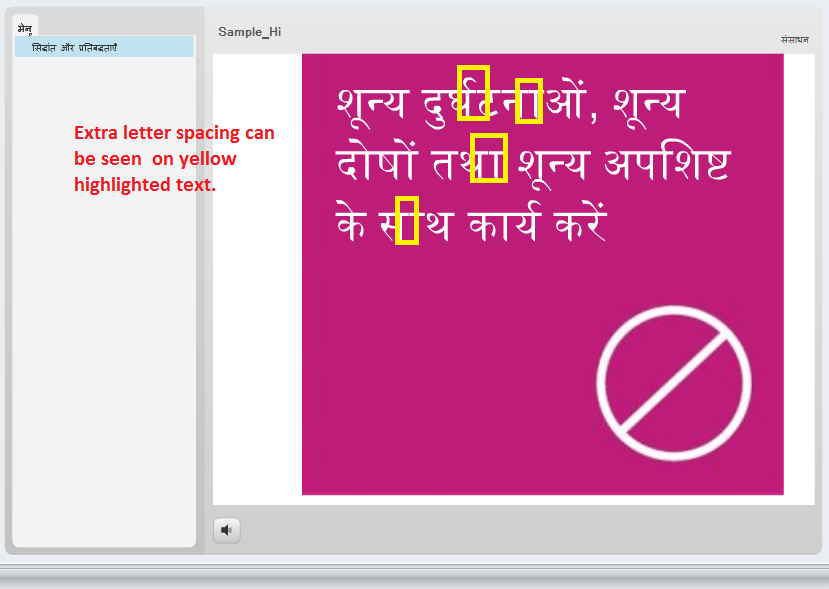Image resolution: width=829 pixels, height=589 pixels.
Task: Open the मेनू tab
Action: click(25, 27)
